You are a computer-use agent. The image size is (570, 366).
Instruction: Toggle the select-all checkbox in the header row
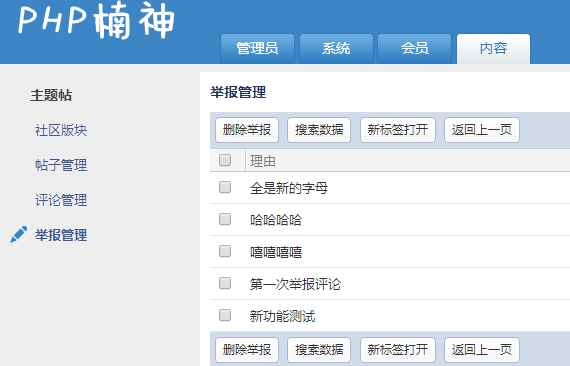click(x=225, y=160)
